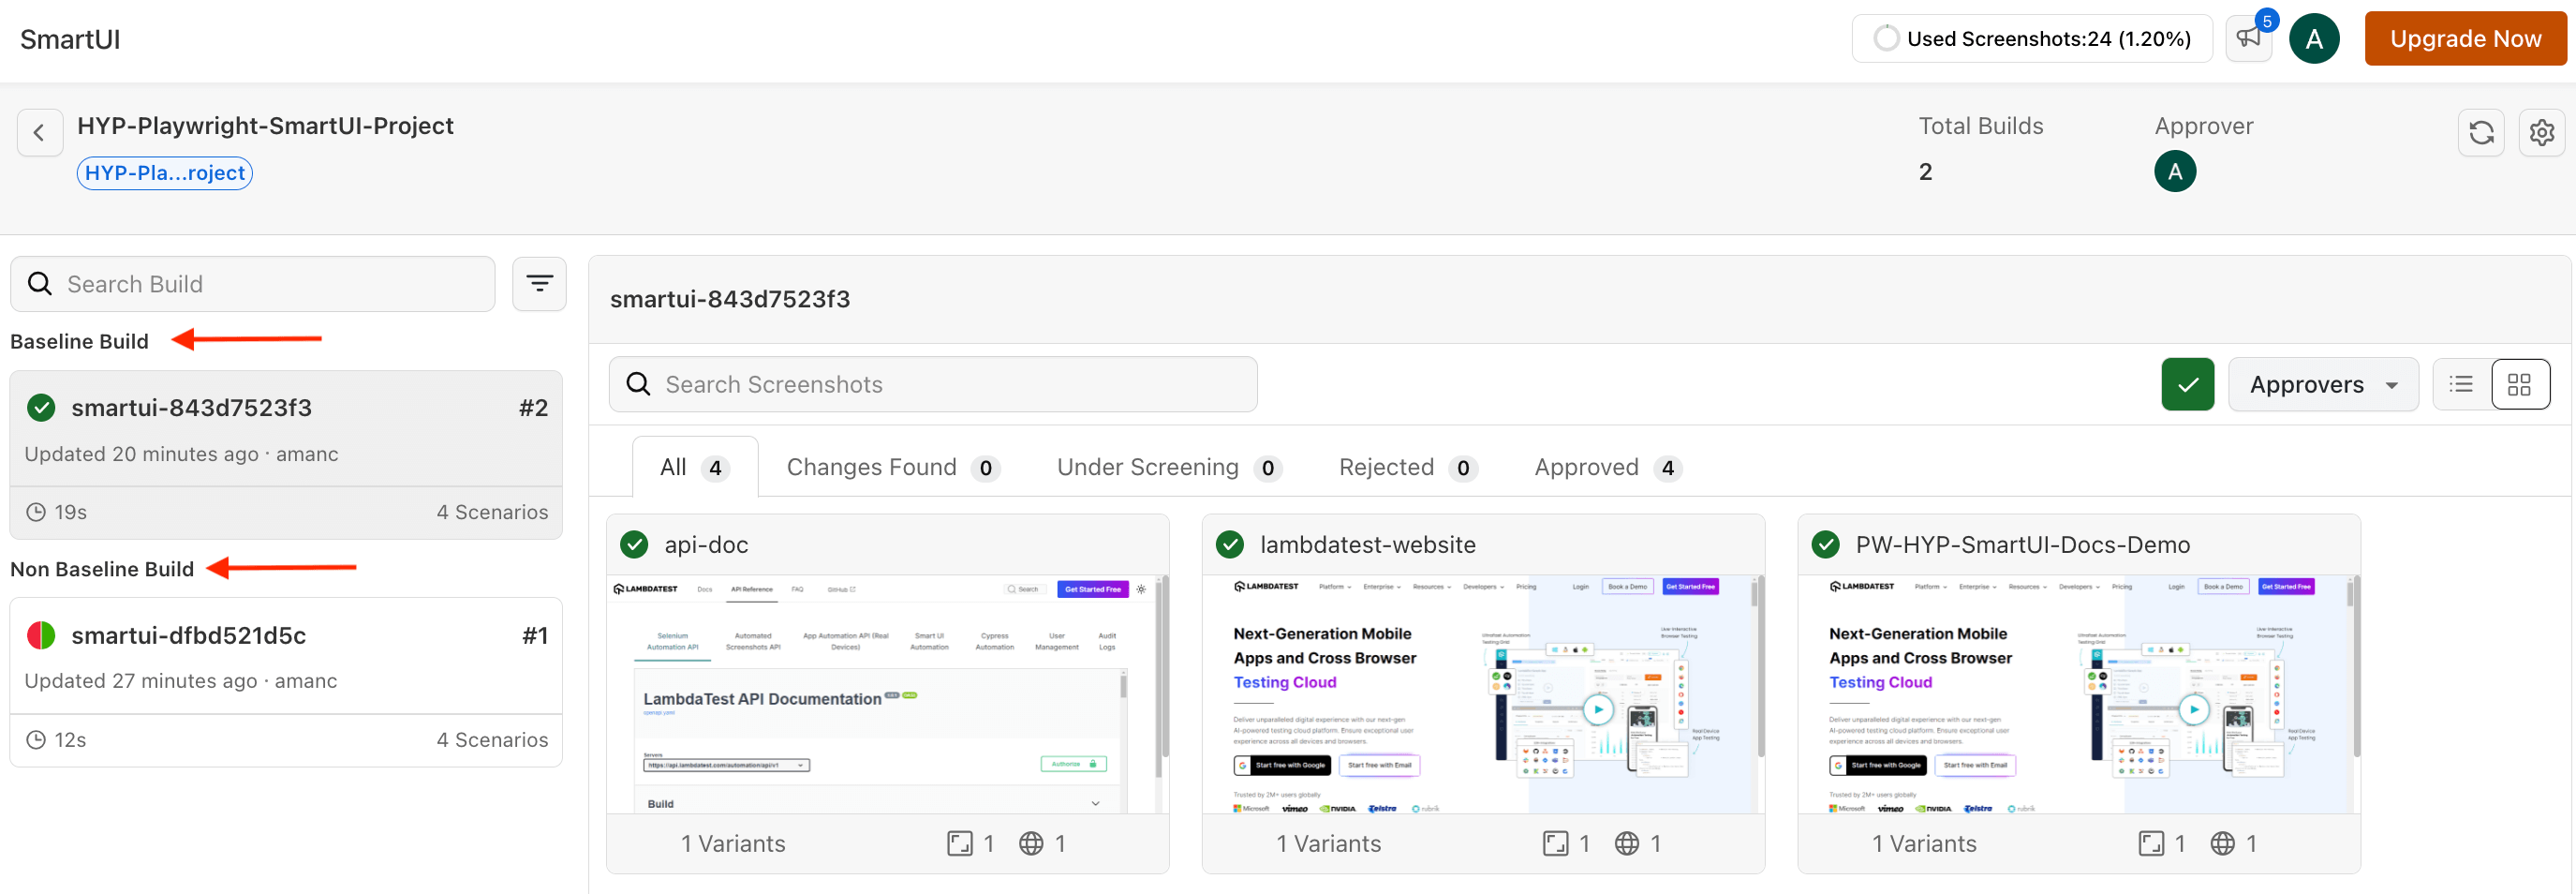
Task: Click the back arrow to leave the project
Action: 39,131
